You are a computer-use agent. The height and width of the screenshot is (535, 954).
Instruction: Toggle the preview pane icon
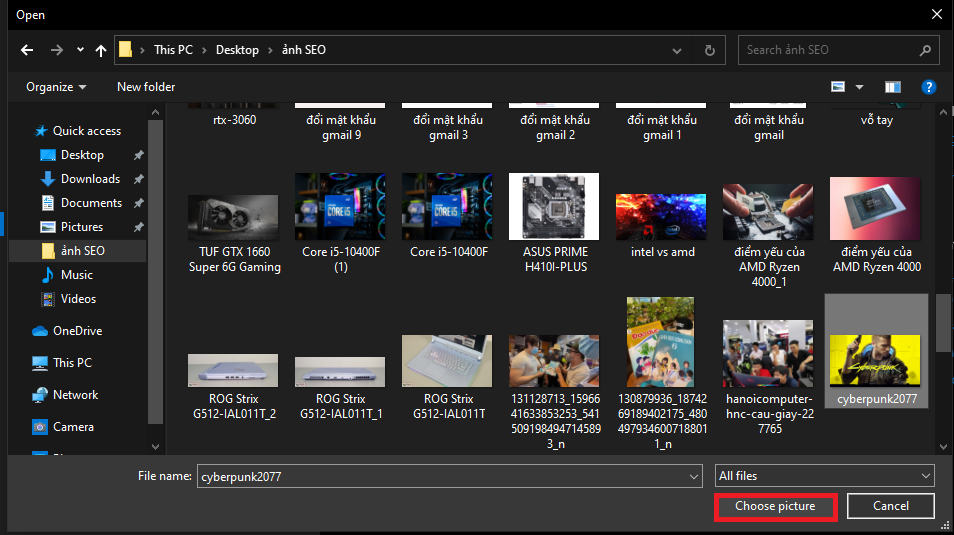(893, 87)
